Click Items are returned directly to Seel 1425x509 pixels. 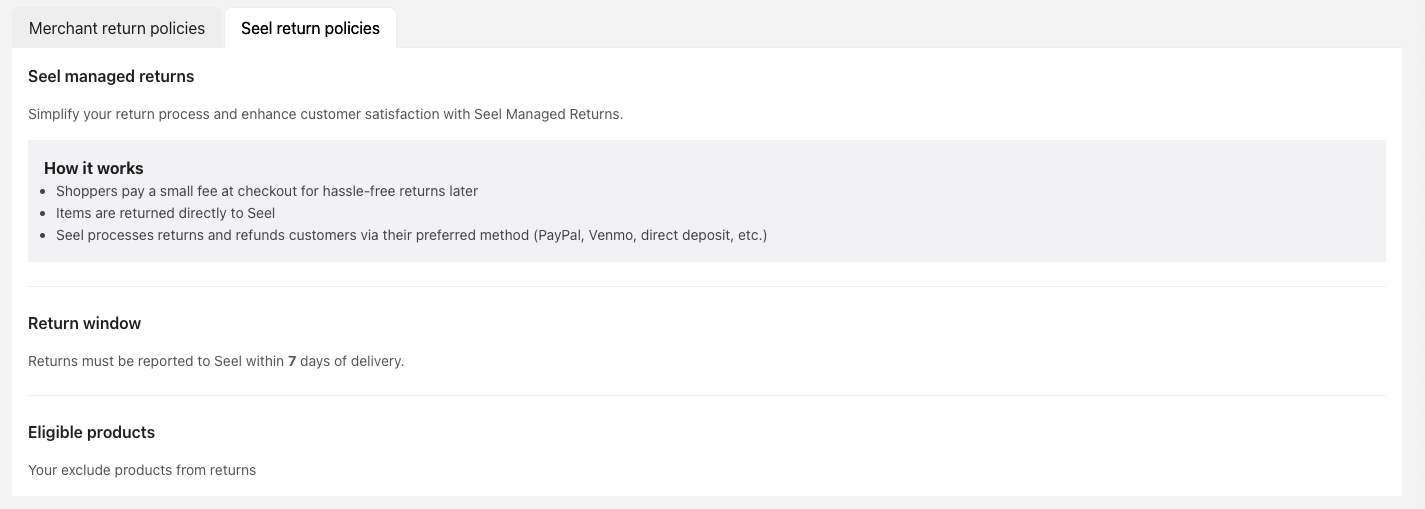(165, 213)
